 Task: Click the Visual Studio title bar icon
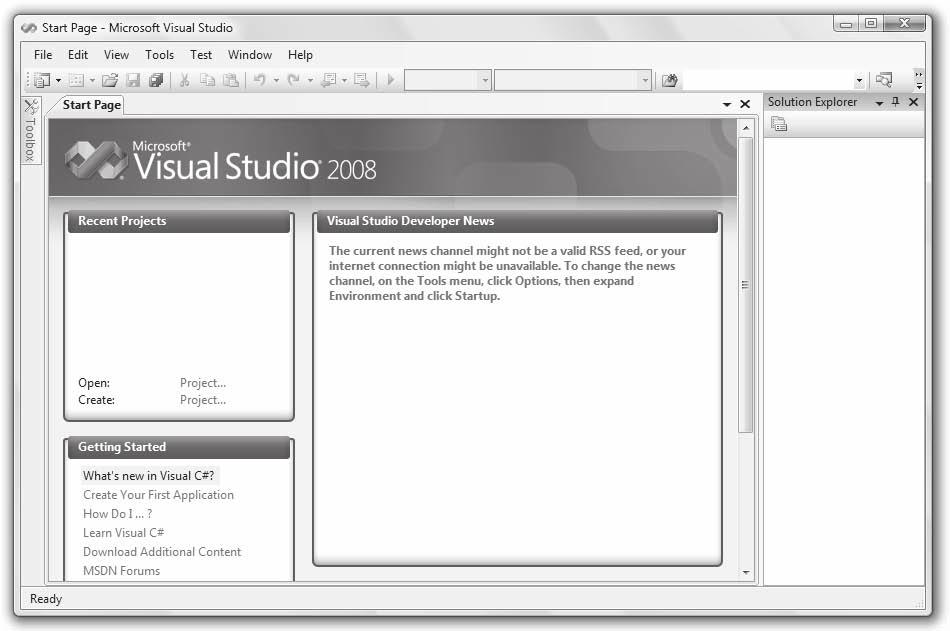point(29,28)
